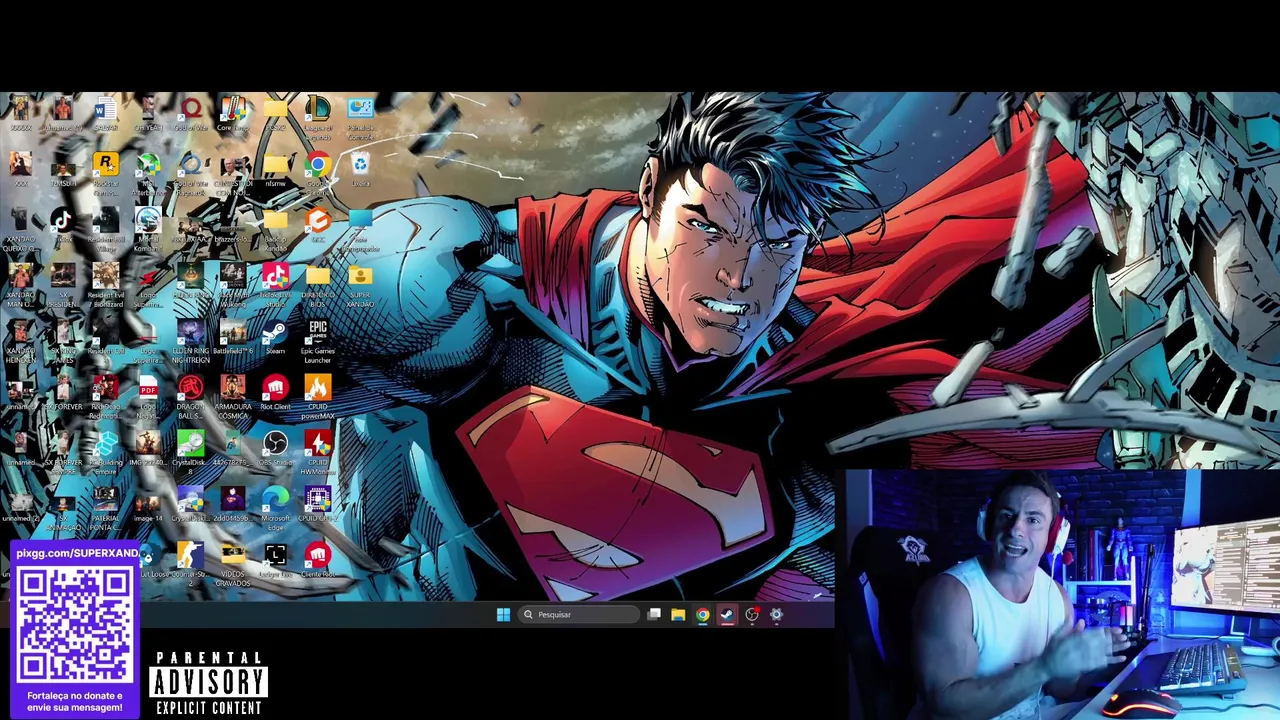The width and height of the screenshot is (1280, 720).
Task: Select the Epic Games Launcher shortcut
Action: tap(318, 342)
